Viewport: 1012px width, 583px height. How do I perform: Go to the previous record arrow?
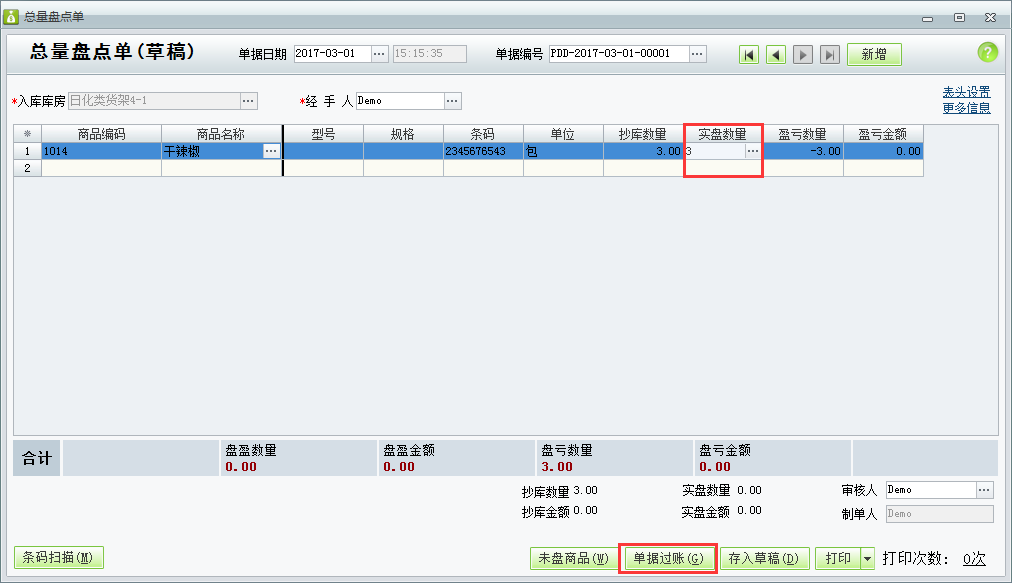(776, 54)
